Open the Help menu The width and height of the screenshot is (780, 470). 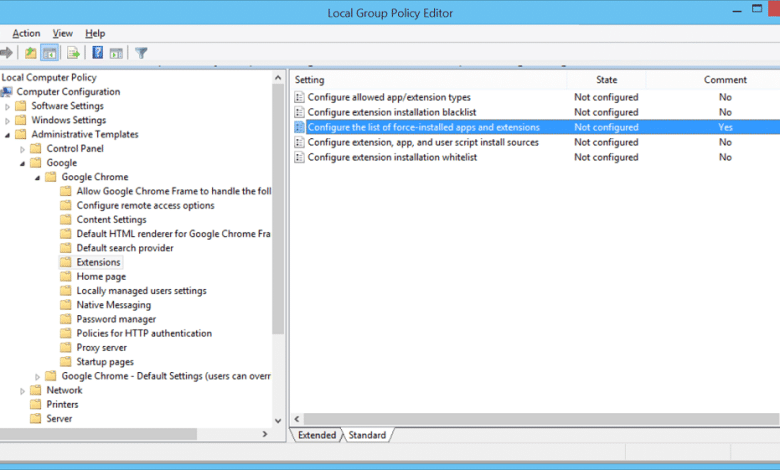(x=95, y=33)
